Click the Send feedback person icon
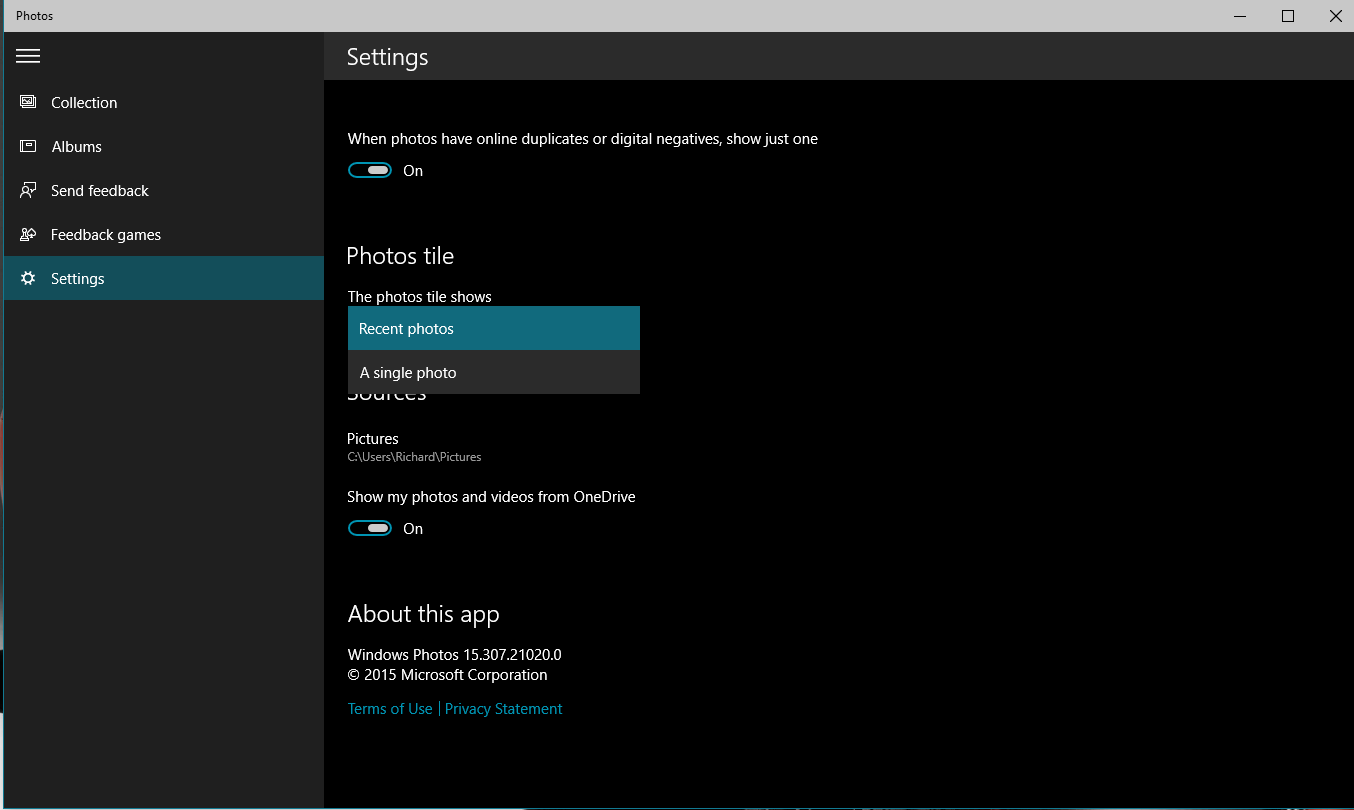The height and width of the screenshot is (810, 1354). click(28, 190)
